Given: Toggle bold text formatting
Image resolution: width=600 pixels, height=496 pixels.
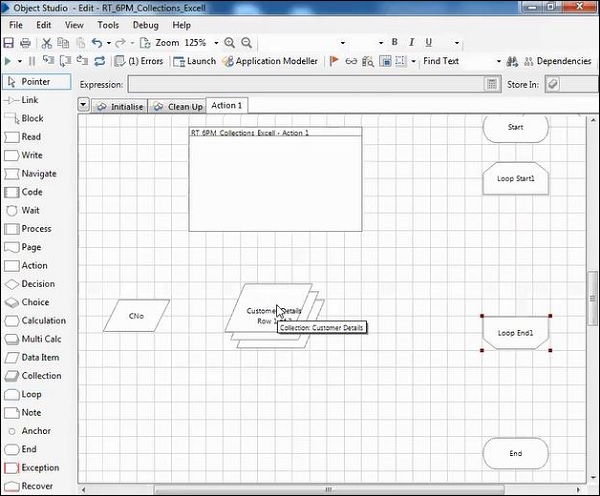Looking at the screenshot, I should [395, 43].
